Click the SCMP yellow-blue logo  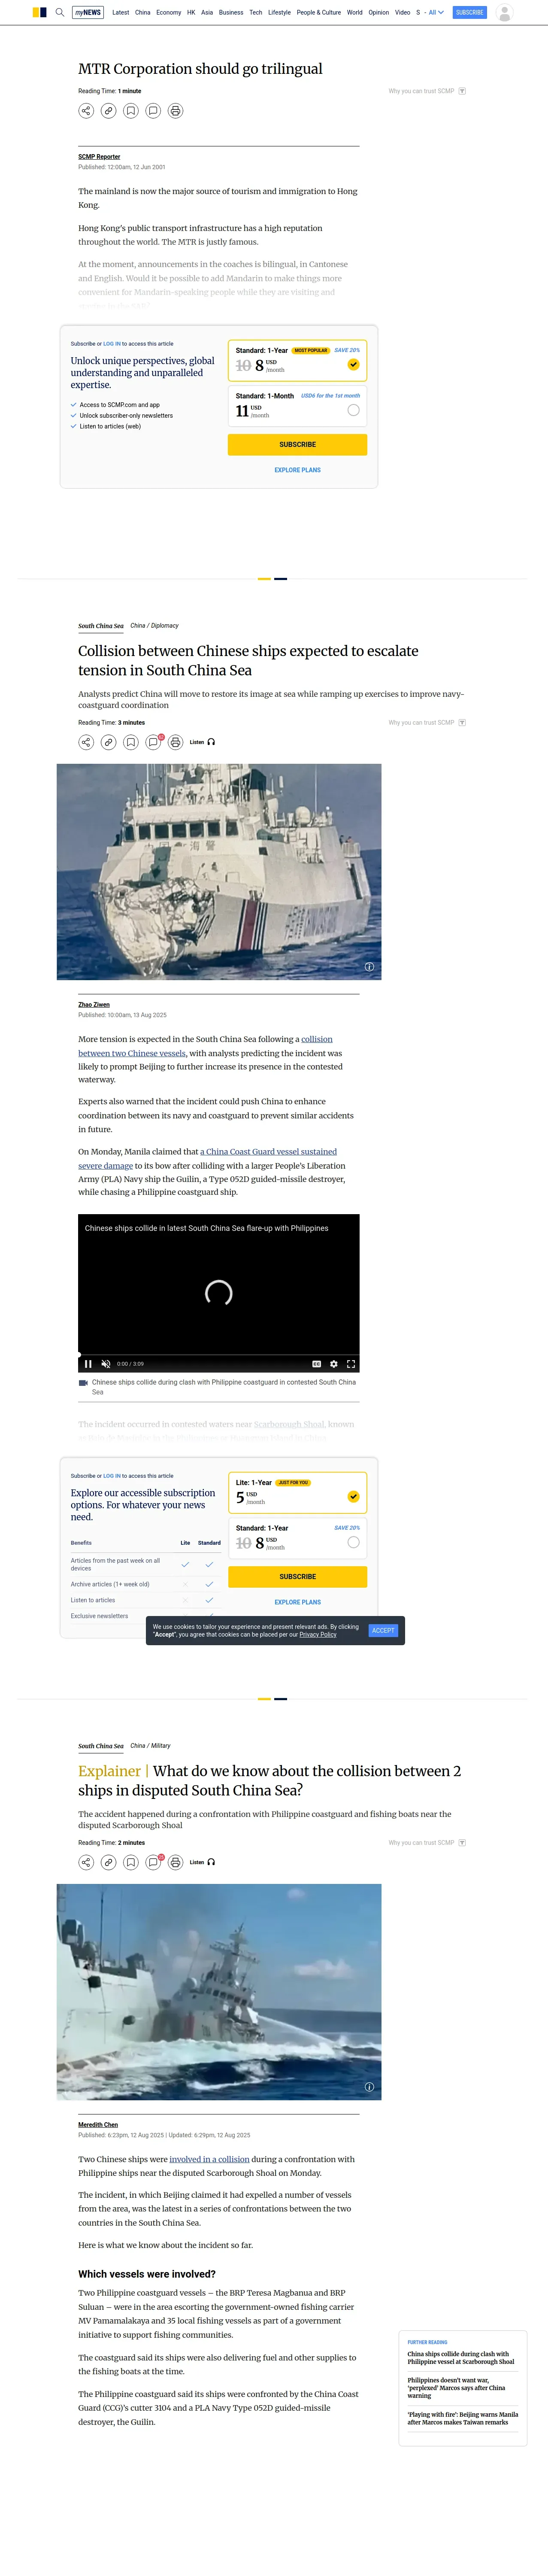click(x=39, y=12)
